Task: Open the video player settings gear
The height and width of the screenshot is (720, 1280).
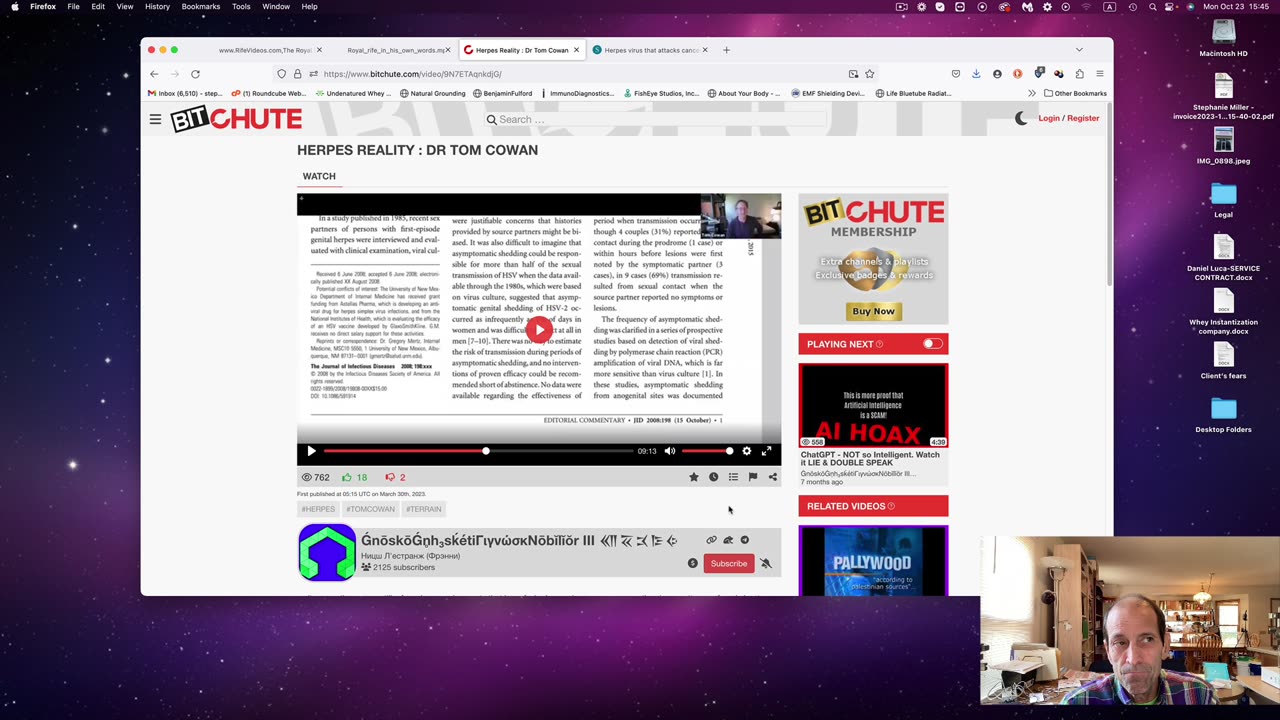Action: (x=746, y=451)
